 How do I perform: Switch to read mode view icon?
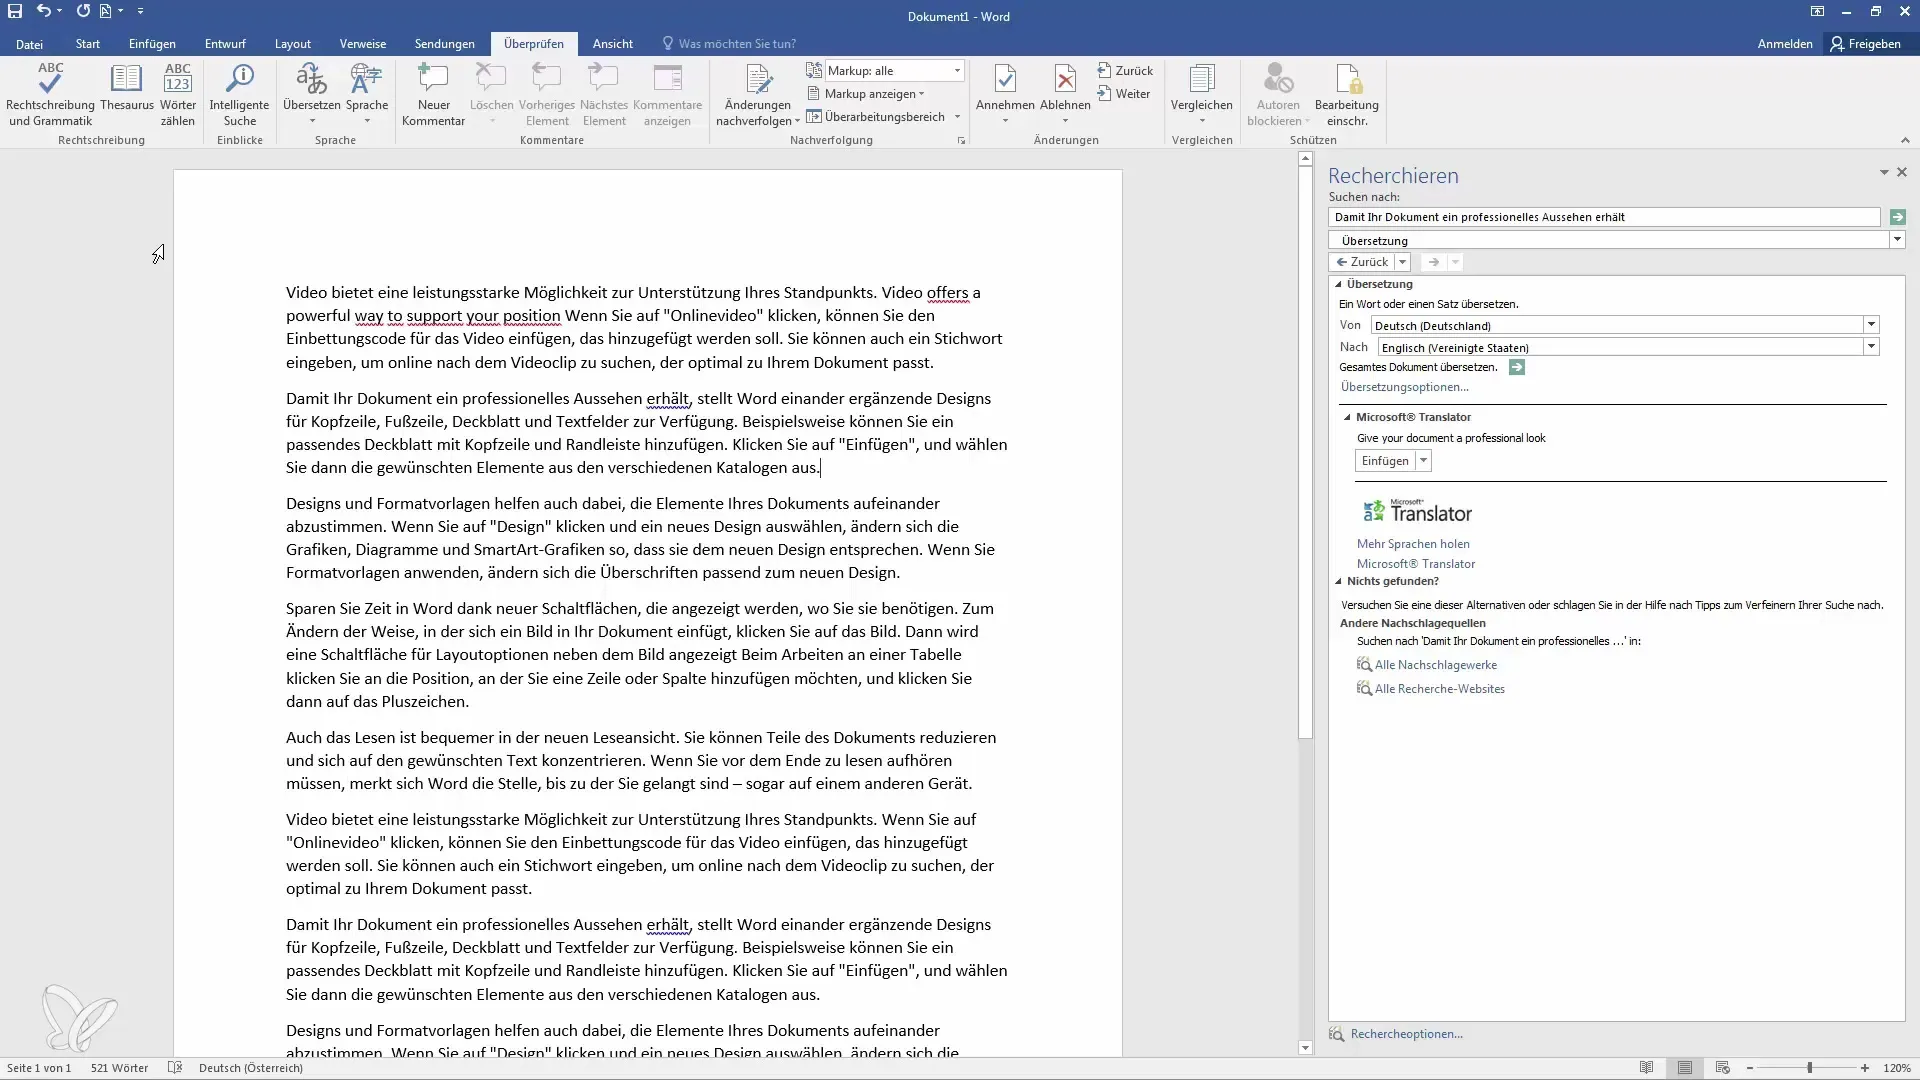[x=1647, y=1068]
